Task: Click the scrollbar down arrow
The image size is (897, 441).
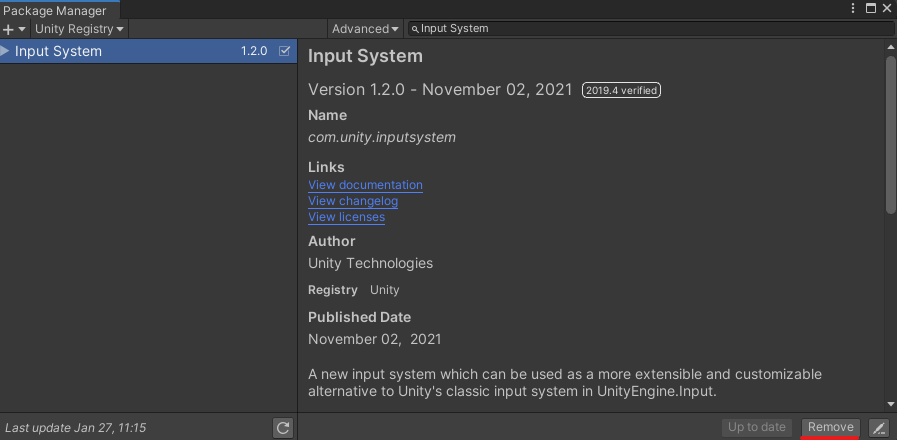Action: point(890,403)
